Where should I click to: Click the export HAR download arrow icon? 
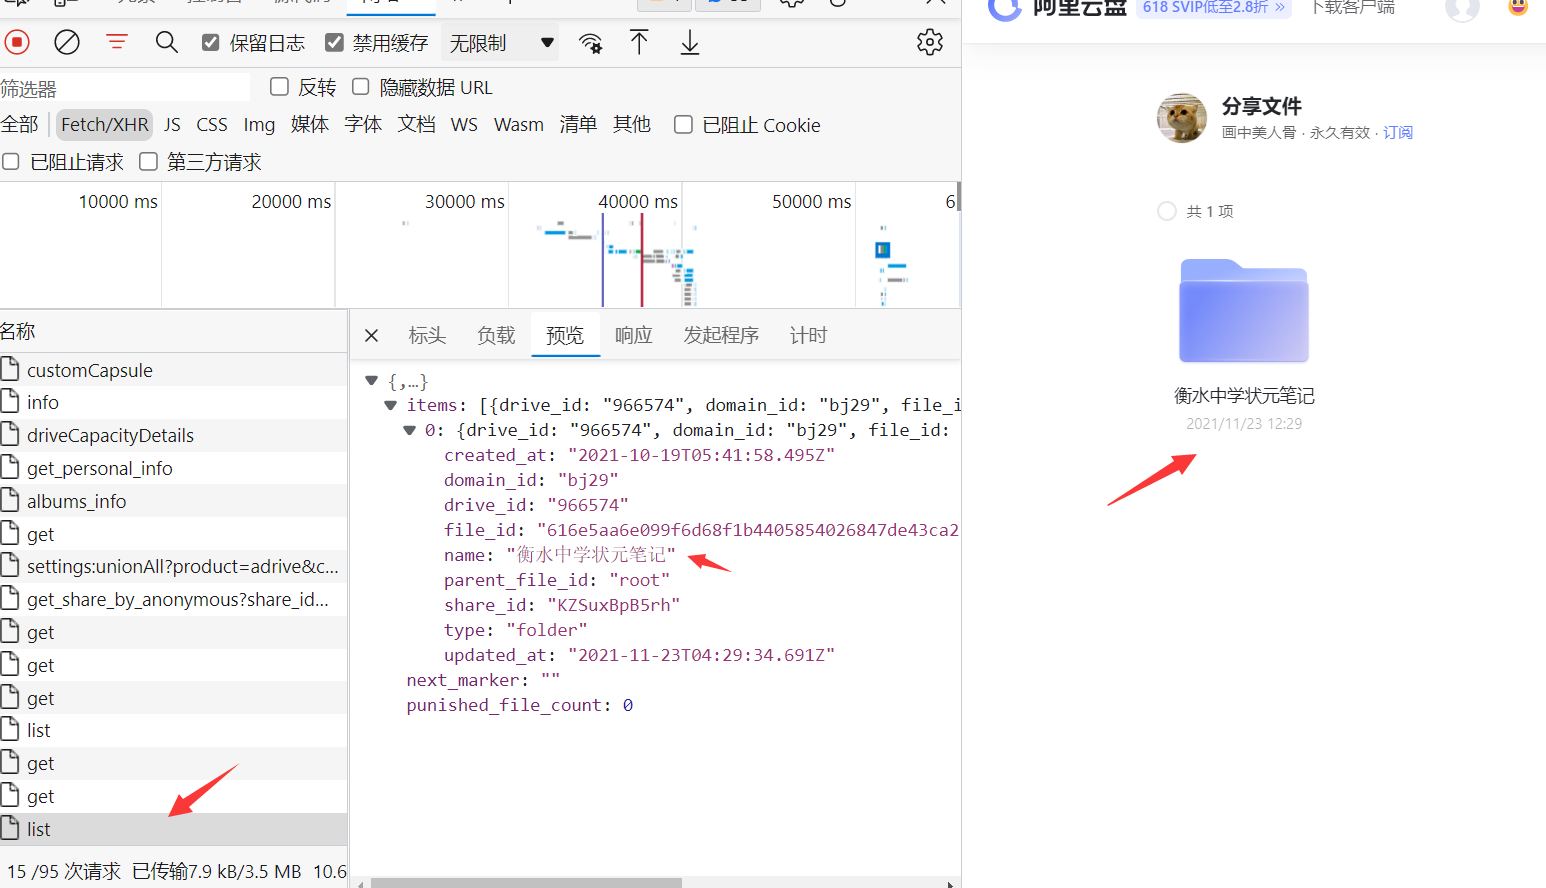tap(690, 42)
